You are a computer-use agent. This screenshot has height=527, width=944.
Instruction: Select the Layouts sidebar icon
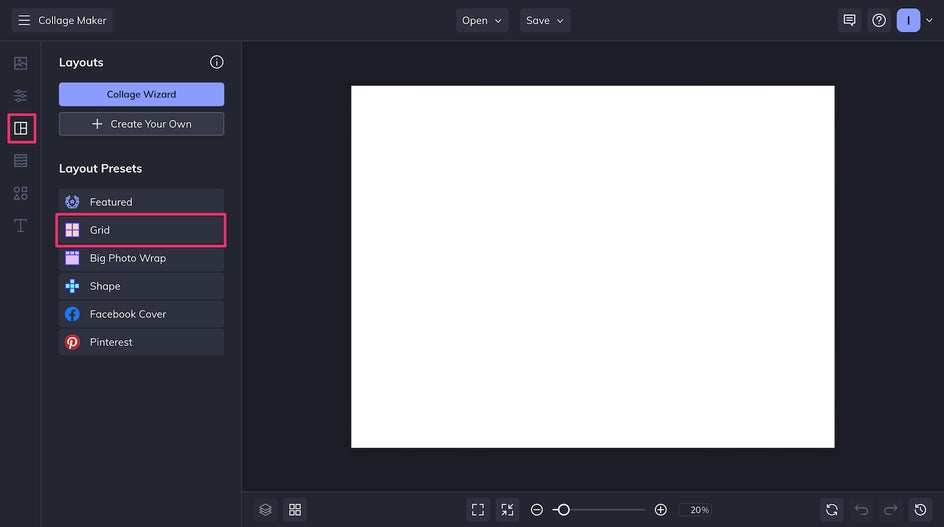21,128
